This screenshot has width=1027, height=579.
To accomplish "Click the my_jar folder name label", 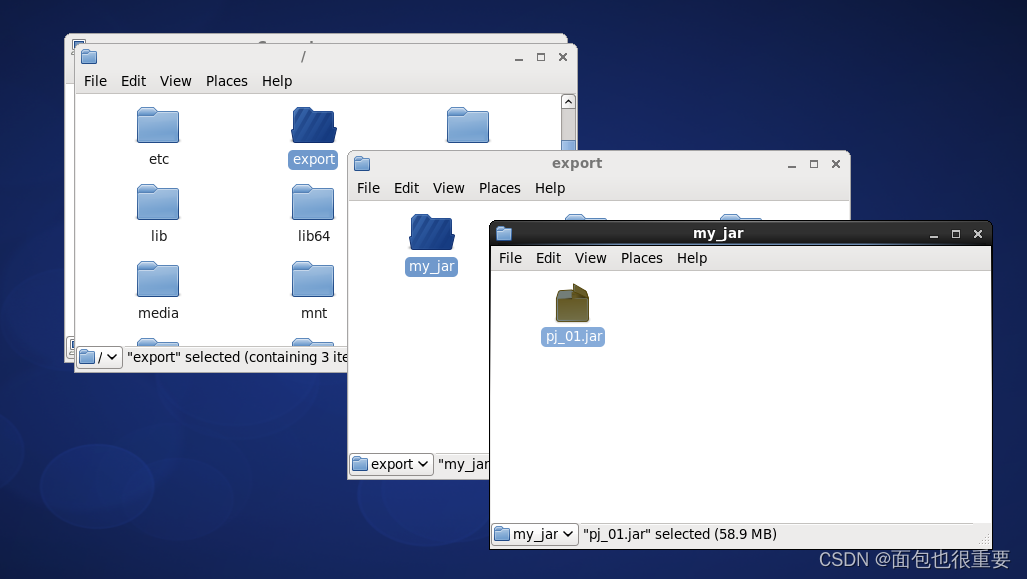I will pyautogui.click(x=432, y=267).
